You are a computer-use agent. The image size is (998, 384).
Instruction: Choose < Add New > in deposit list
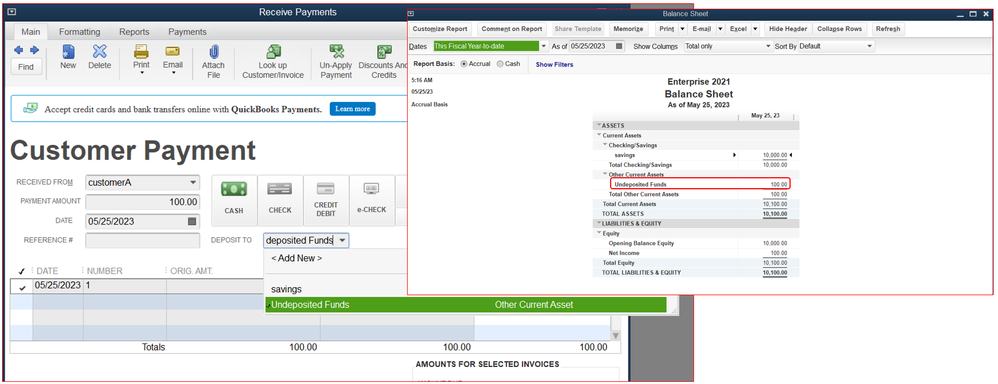297,259
